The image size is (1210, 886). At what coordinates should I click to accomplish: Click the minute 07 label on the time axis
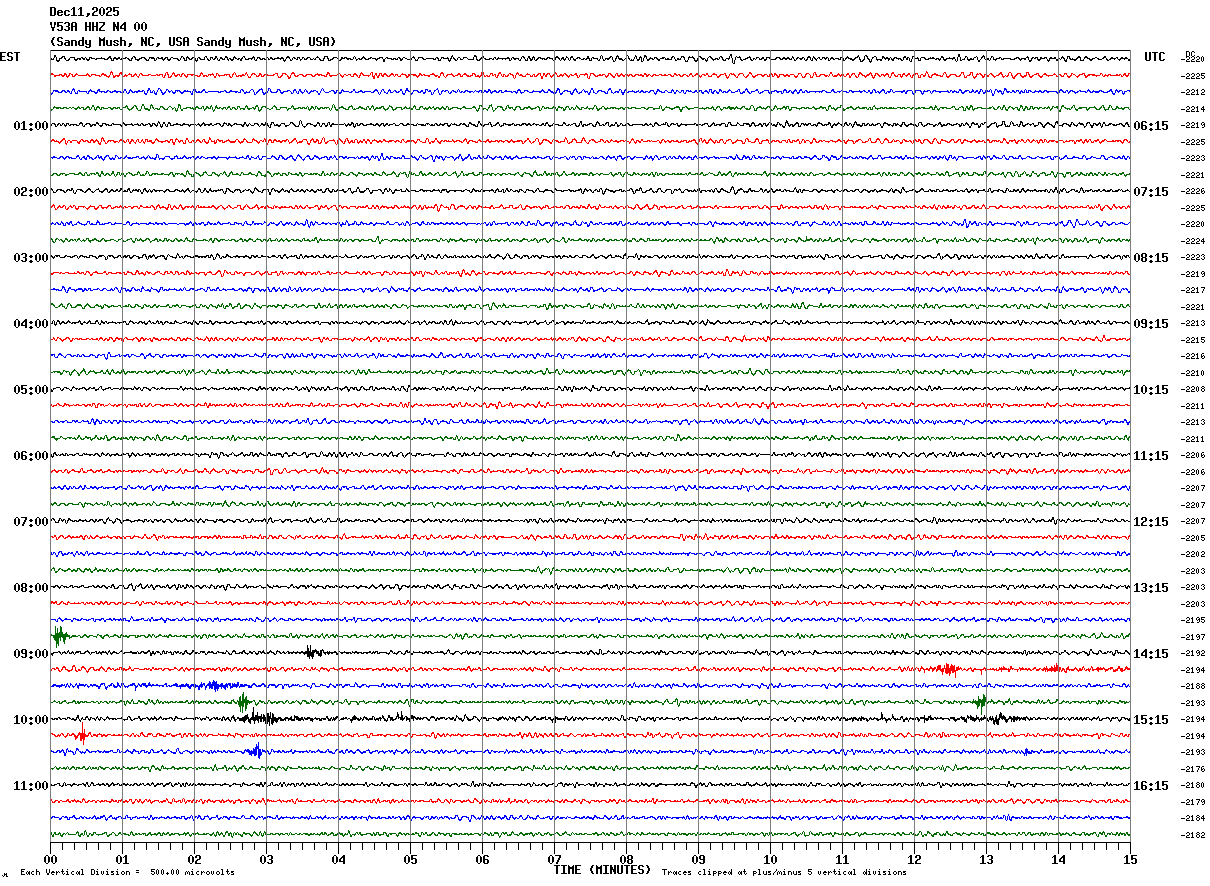[x=554, y=859]
